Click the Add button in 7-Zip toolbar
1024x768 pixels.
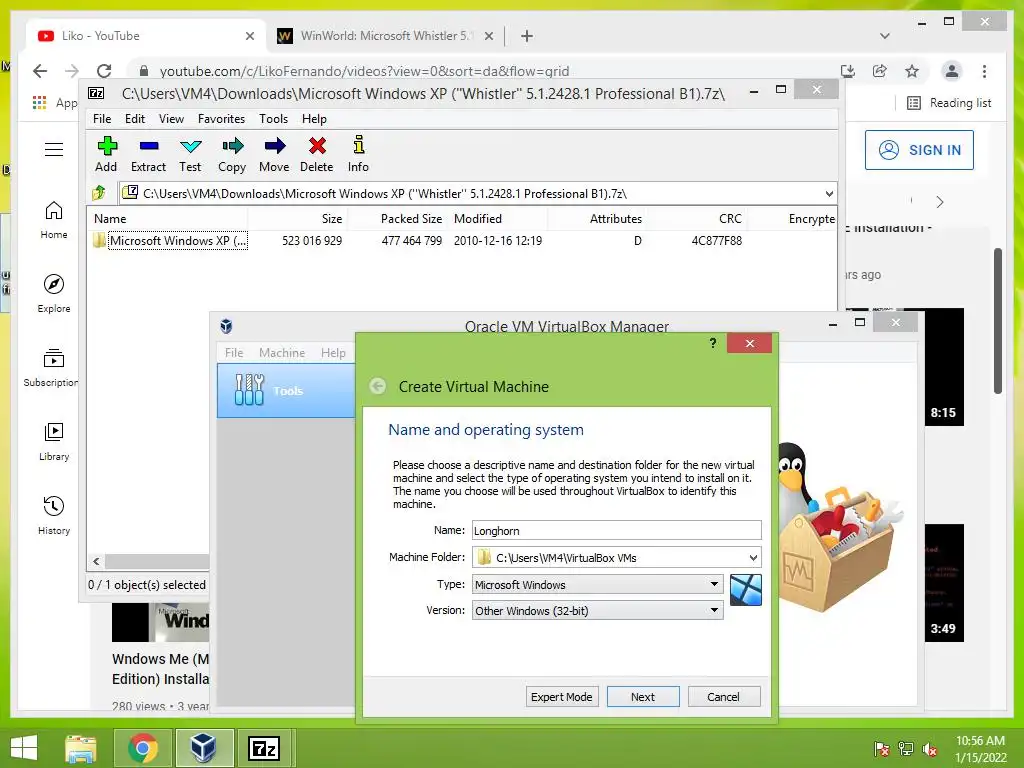(x=106, y=154)
